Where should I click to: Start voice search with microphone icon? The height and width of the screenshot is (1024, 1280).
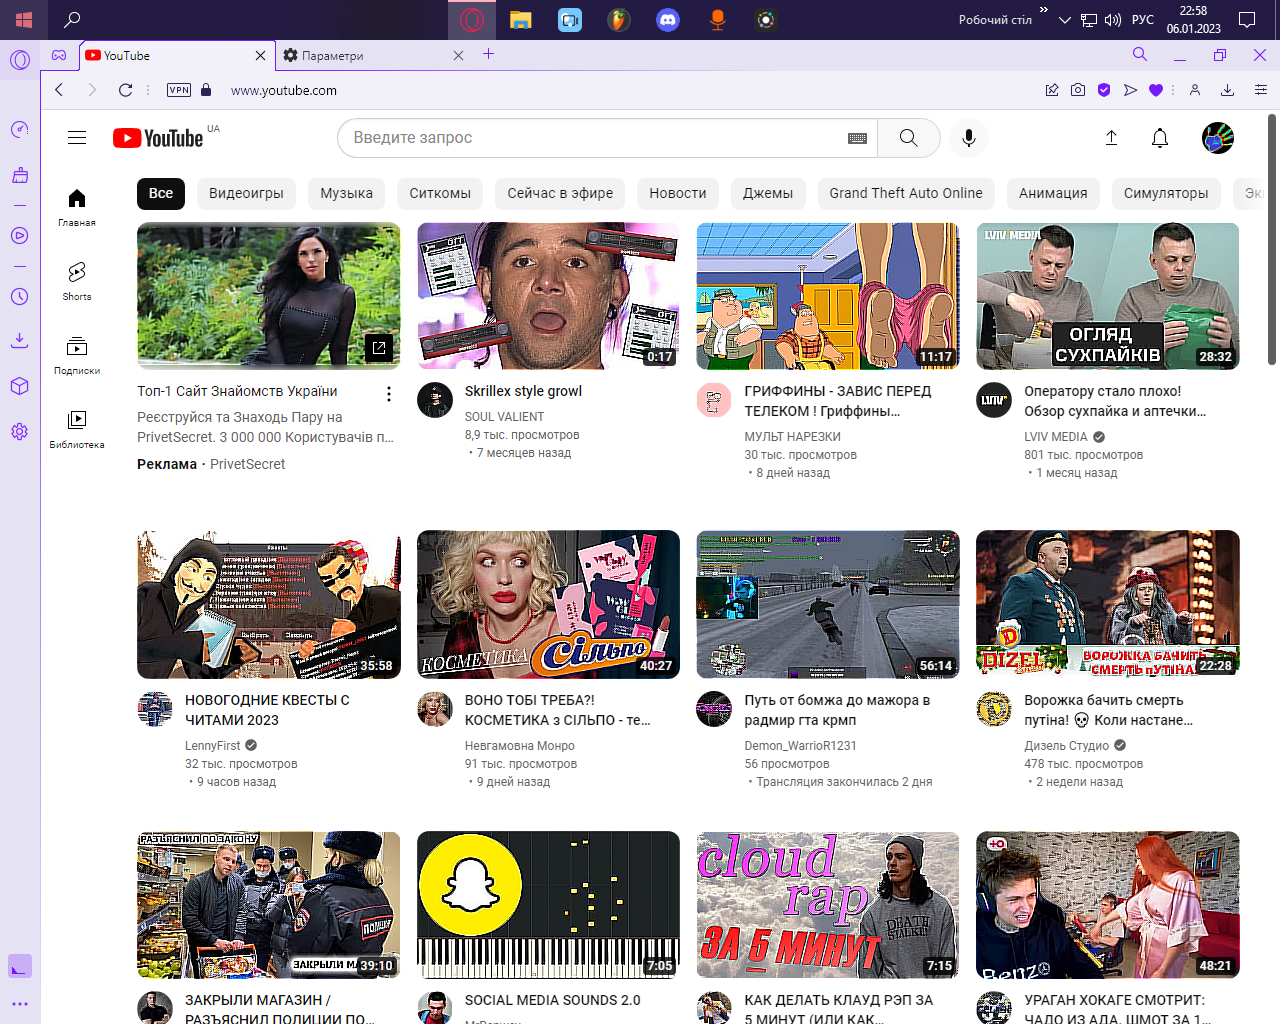click(968, 138)
